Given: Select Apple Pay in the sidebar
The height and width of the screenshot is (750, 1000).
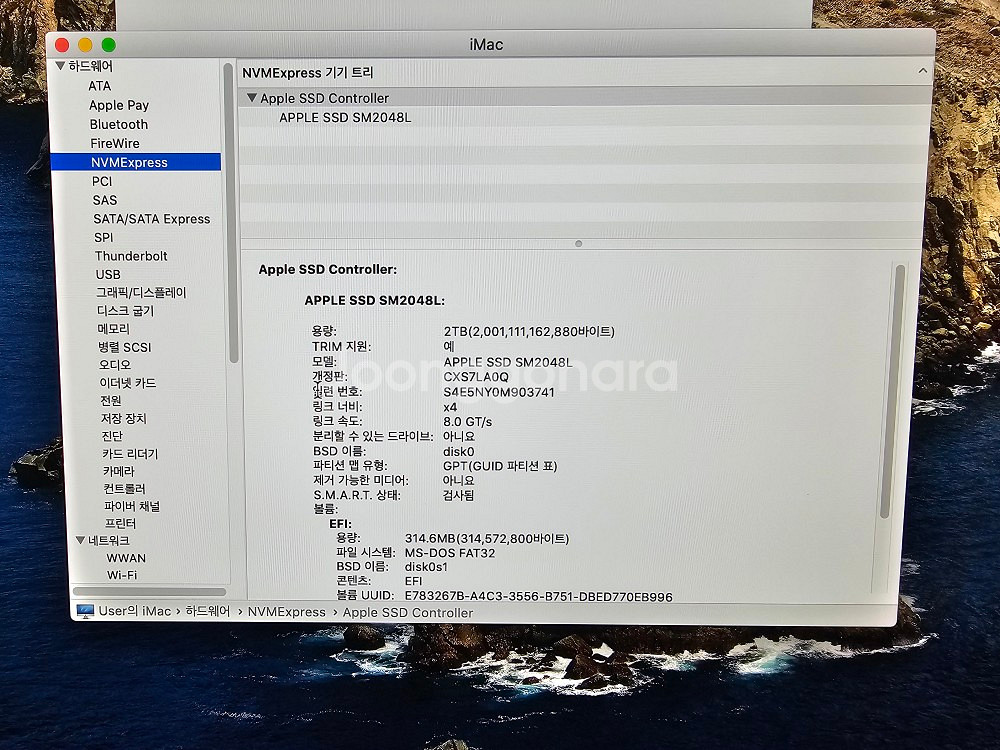Looking at the screenshot, I should [119, 105].
